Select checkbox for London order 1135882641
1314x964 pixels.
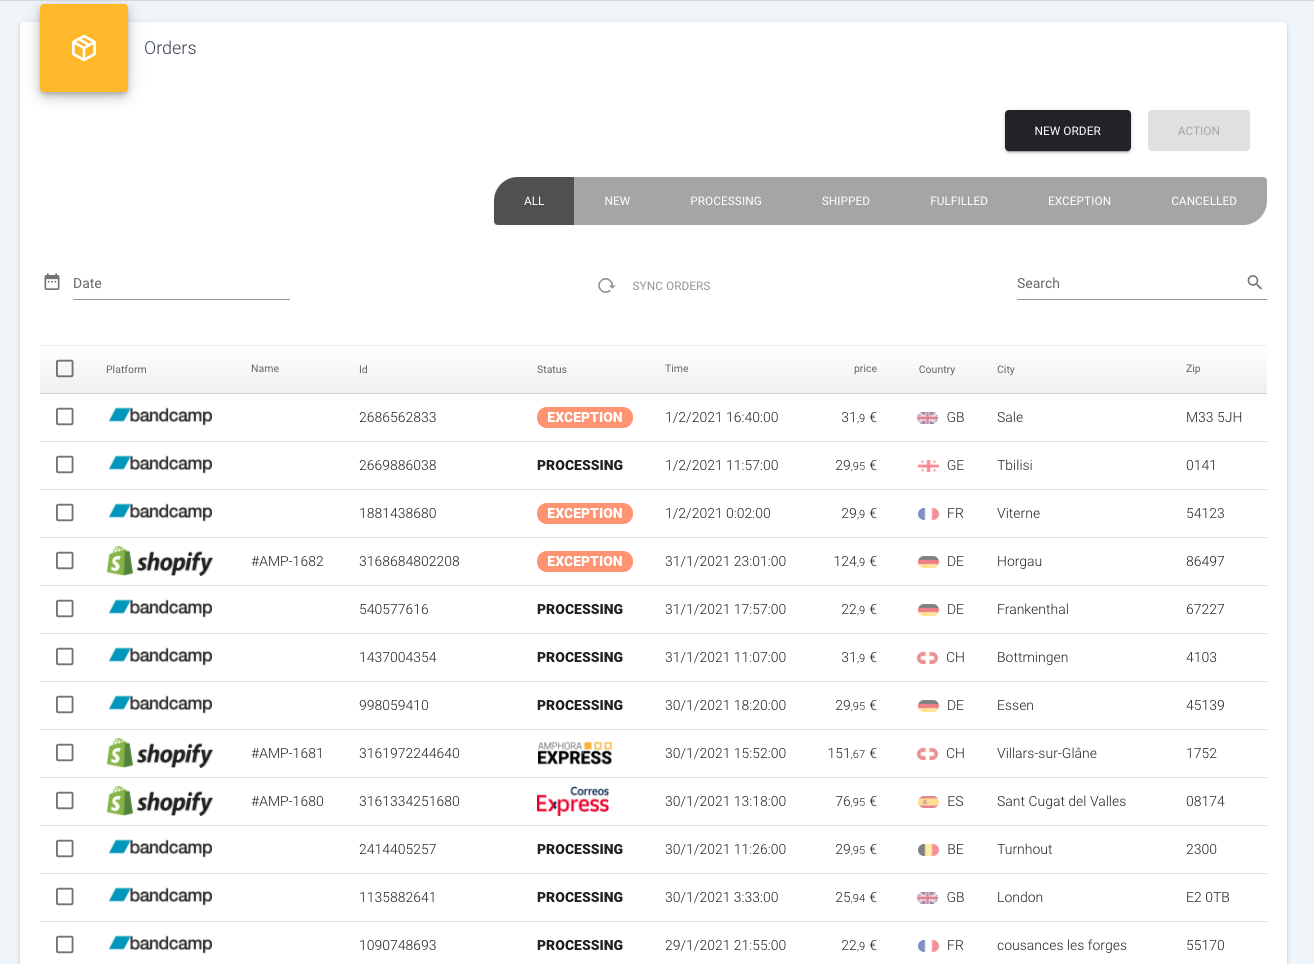65,897
